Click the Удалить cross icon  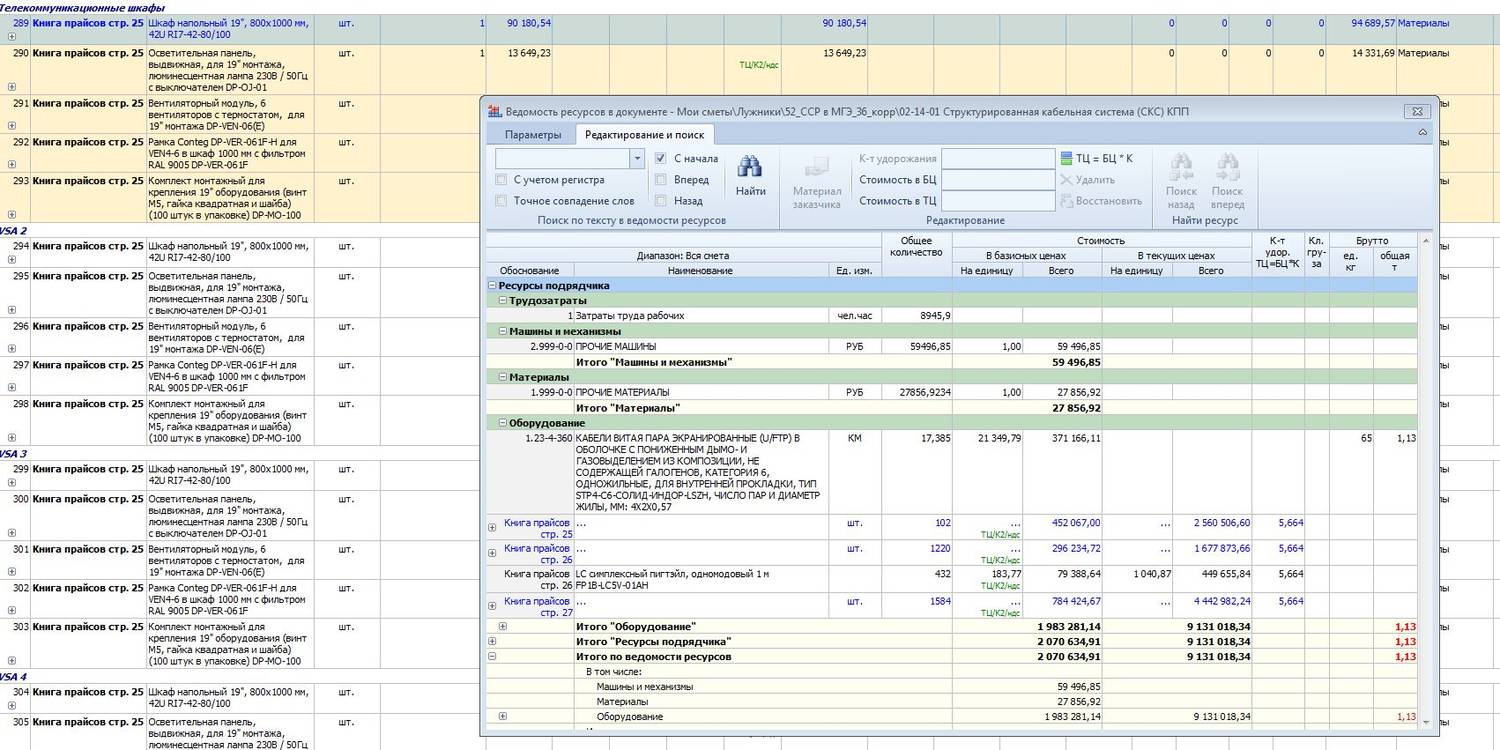[1067, 180]
